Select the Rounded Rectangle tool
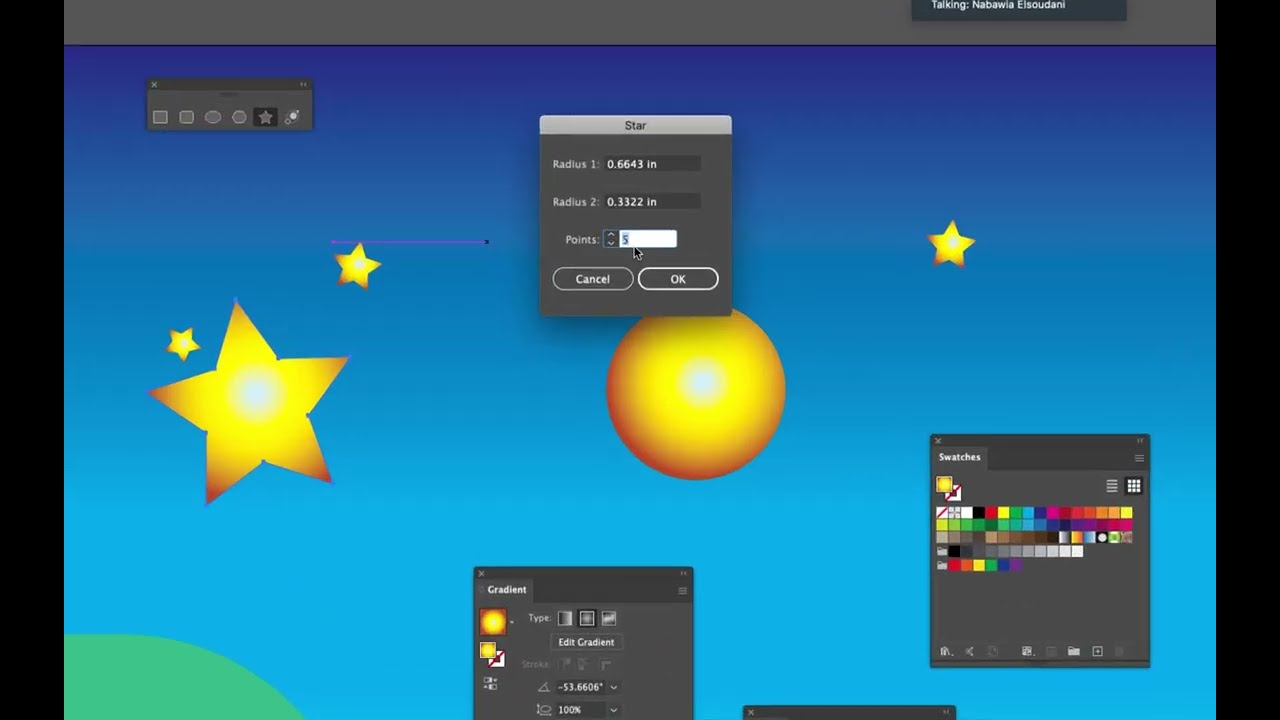This screenshot has height=720, width=1280. tap(186, 117)
